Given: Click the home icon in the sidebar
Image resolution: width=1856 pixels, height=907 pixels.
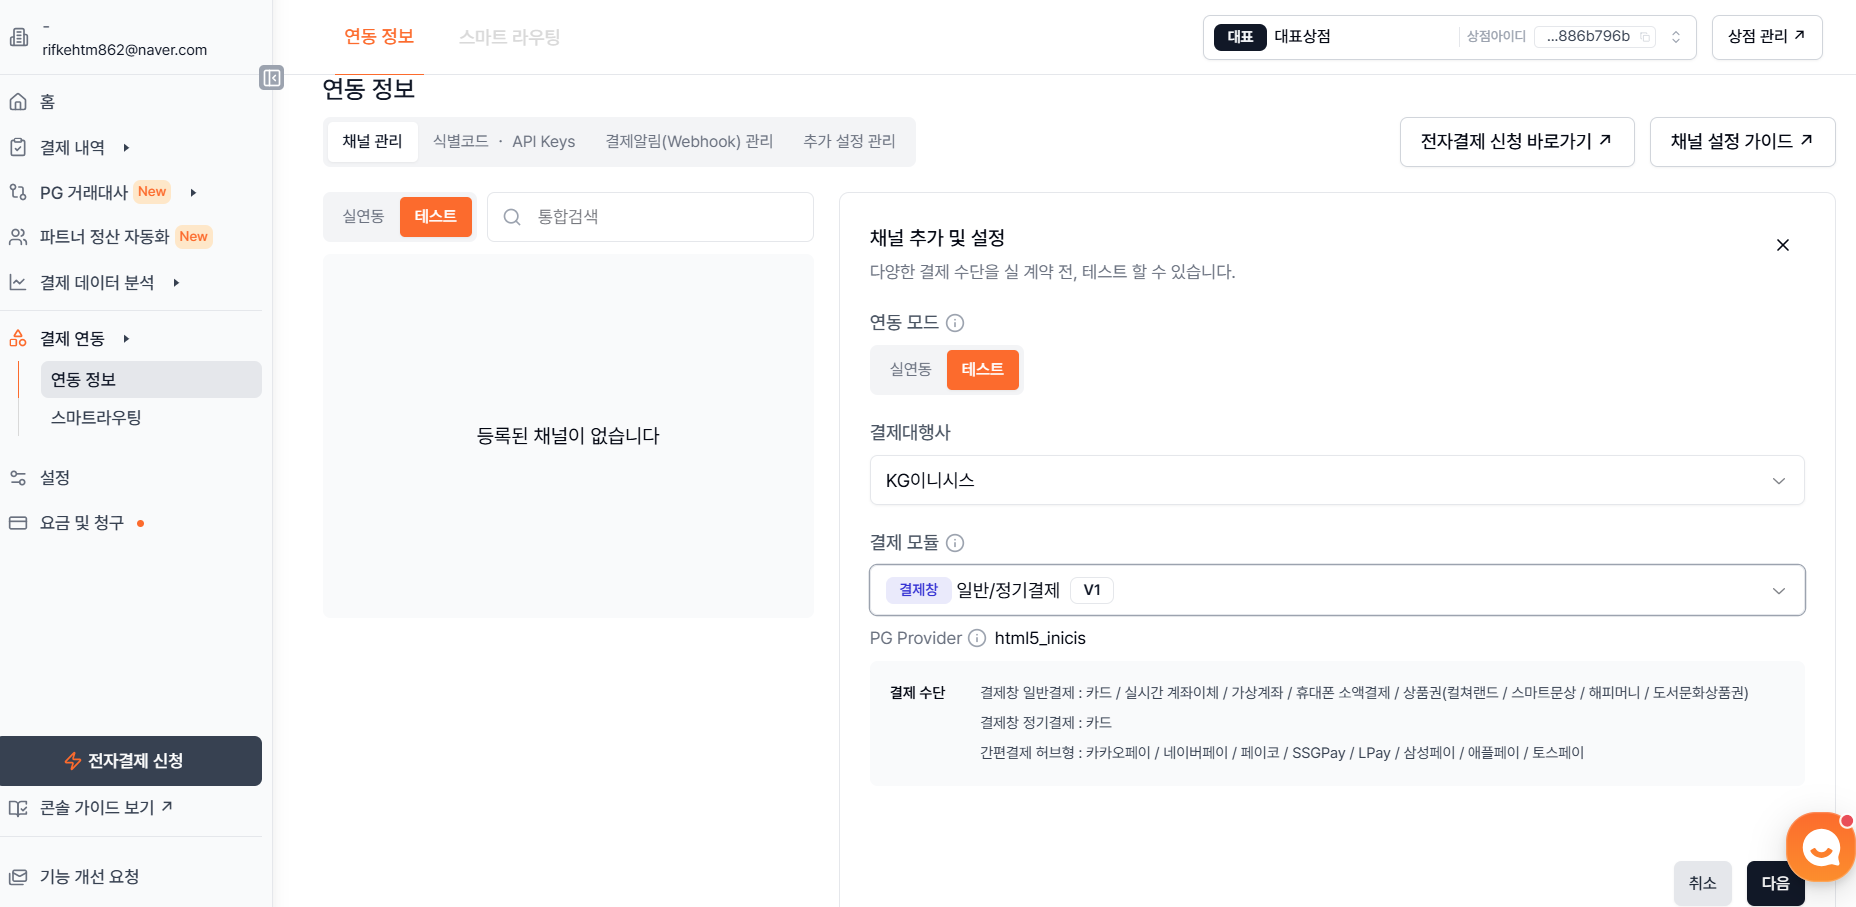Looking at the screenshot, I should click(18, 102).
